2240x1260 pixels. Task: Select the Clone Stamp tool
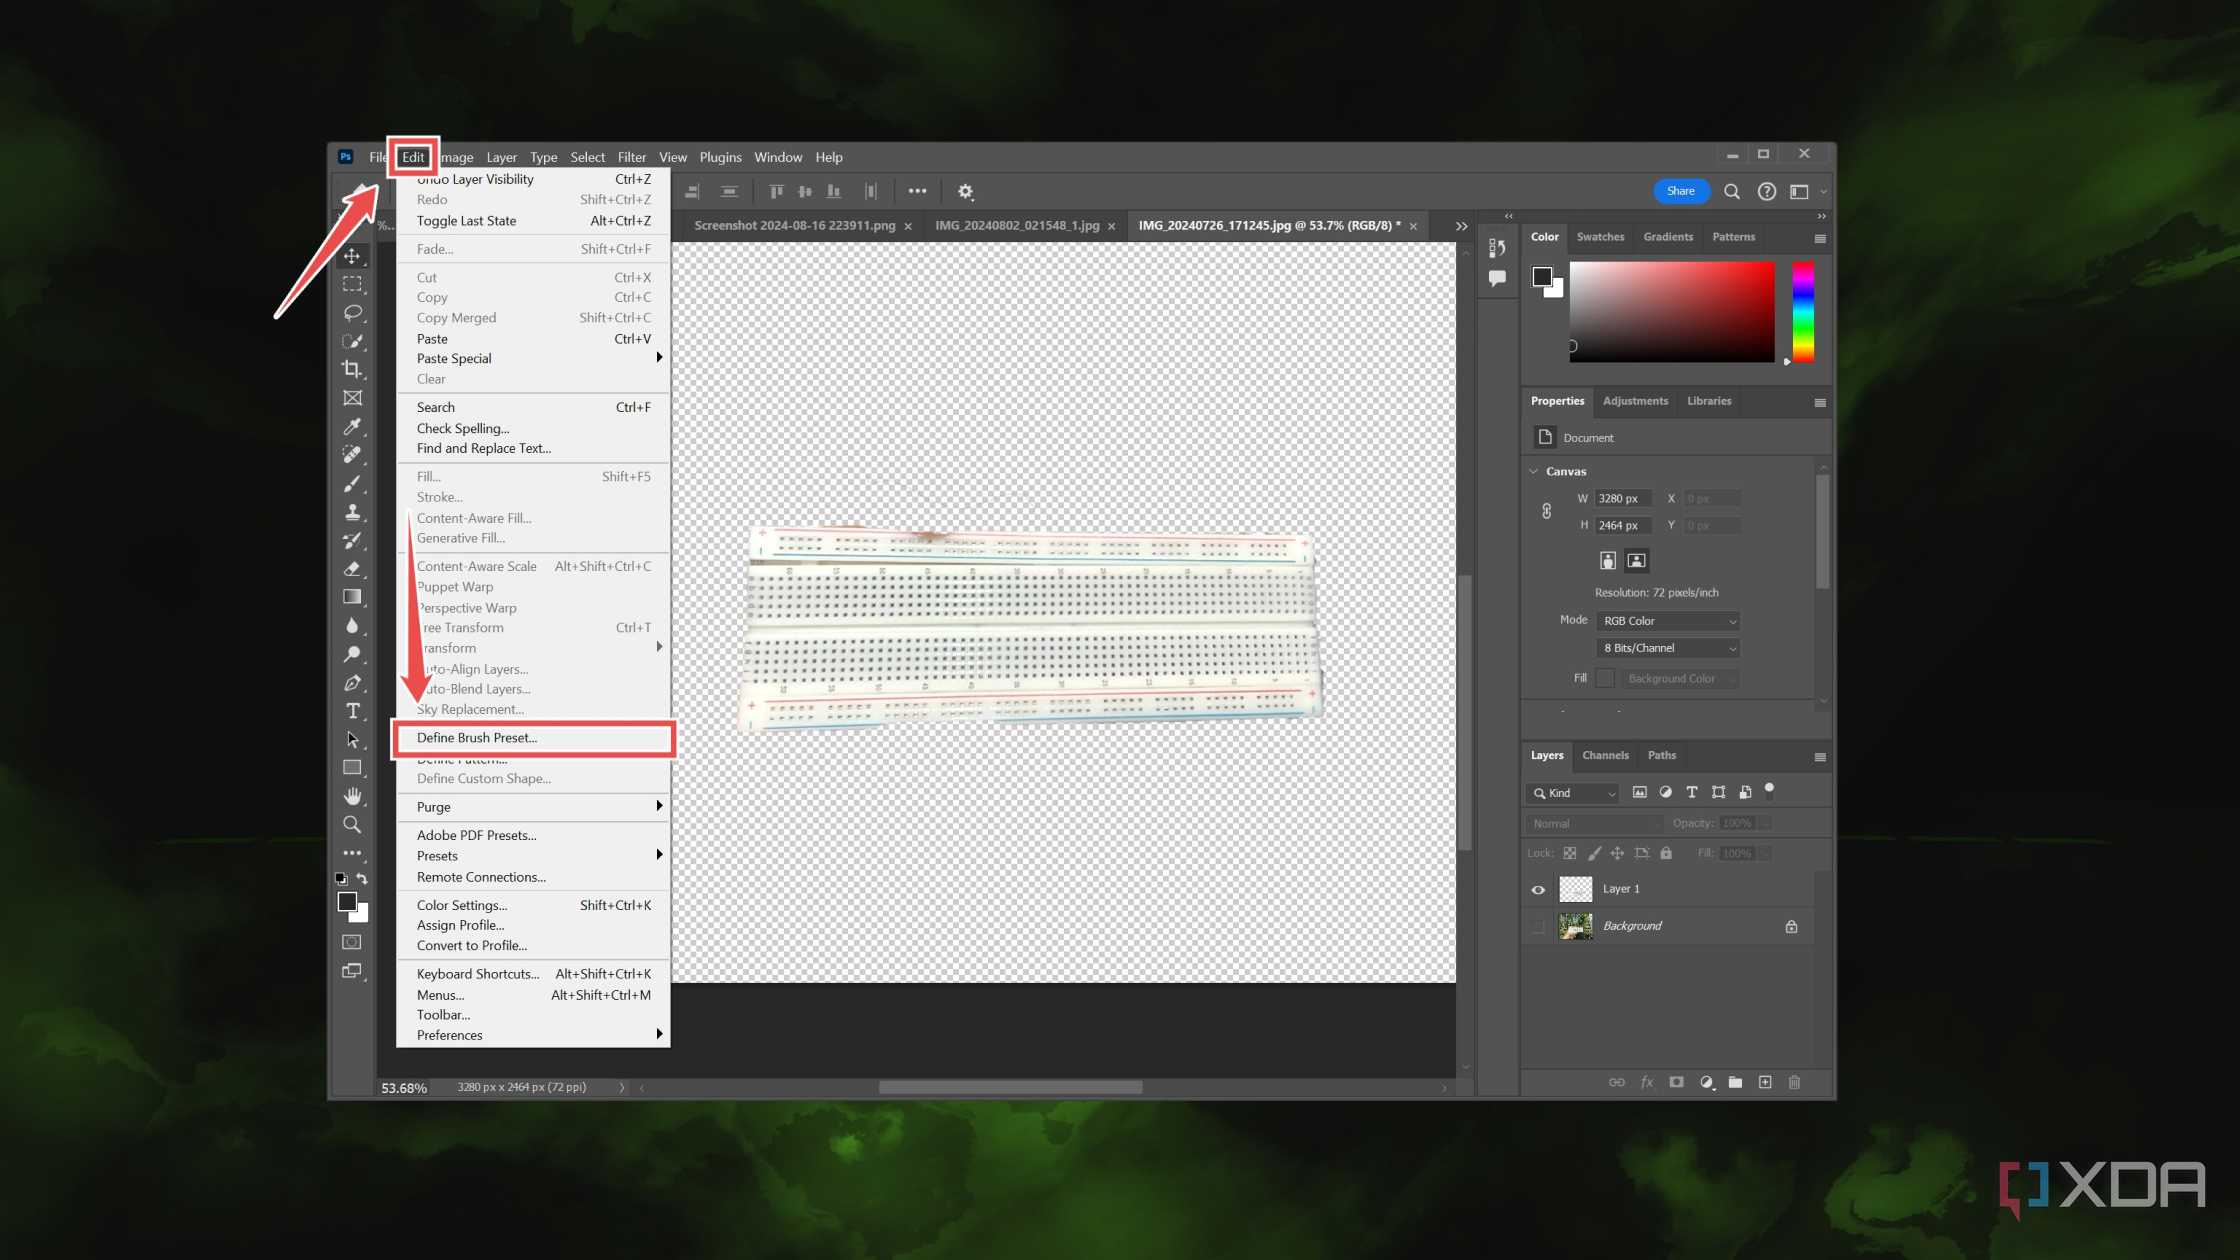(352, 512)
